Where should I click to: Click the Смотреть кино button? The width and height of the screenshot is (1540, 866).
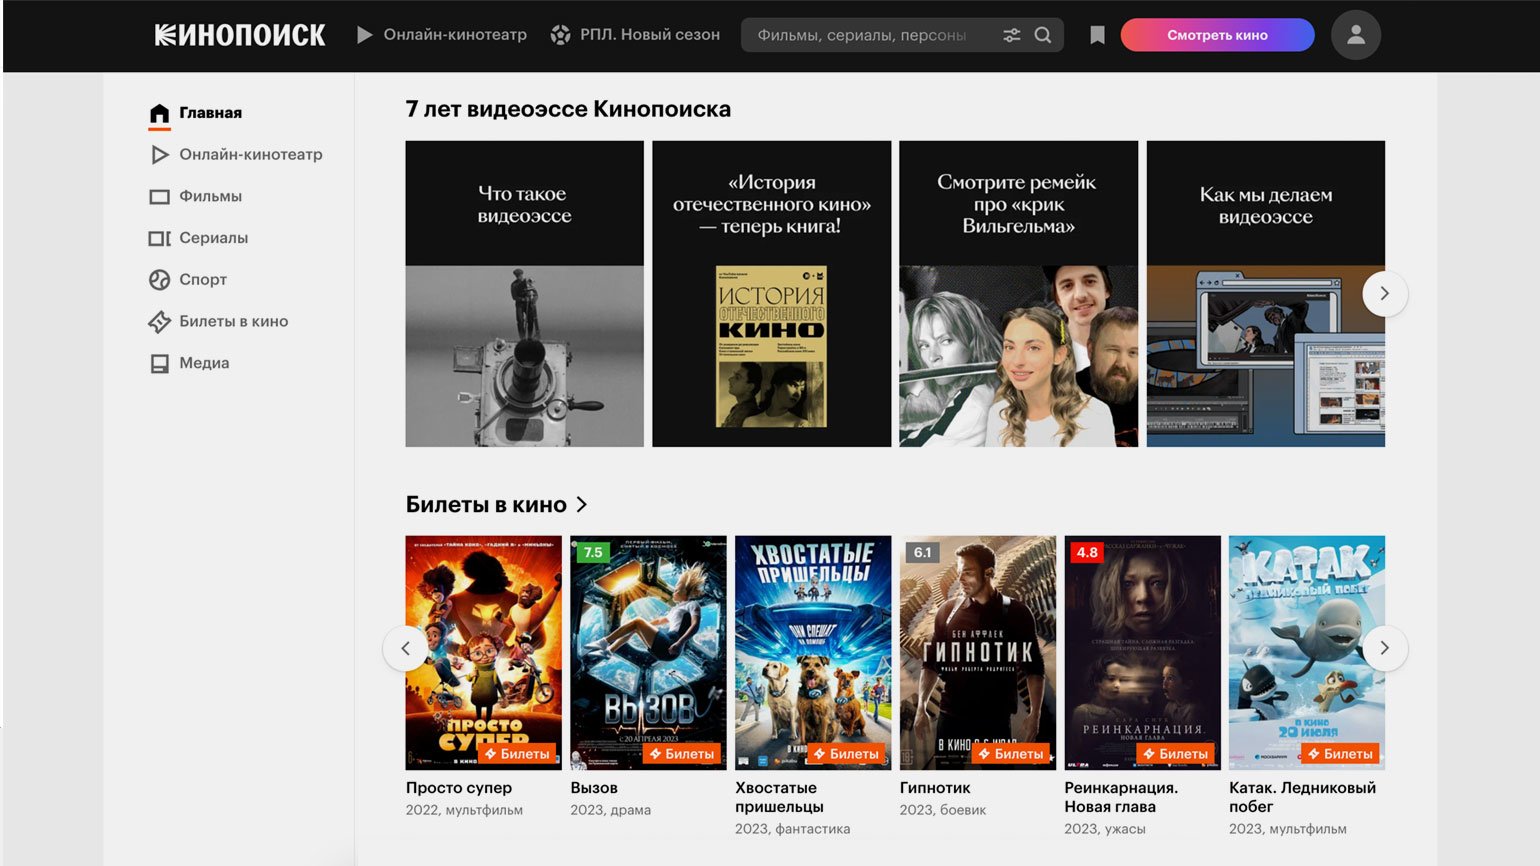tap(1217, 35)
